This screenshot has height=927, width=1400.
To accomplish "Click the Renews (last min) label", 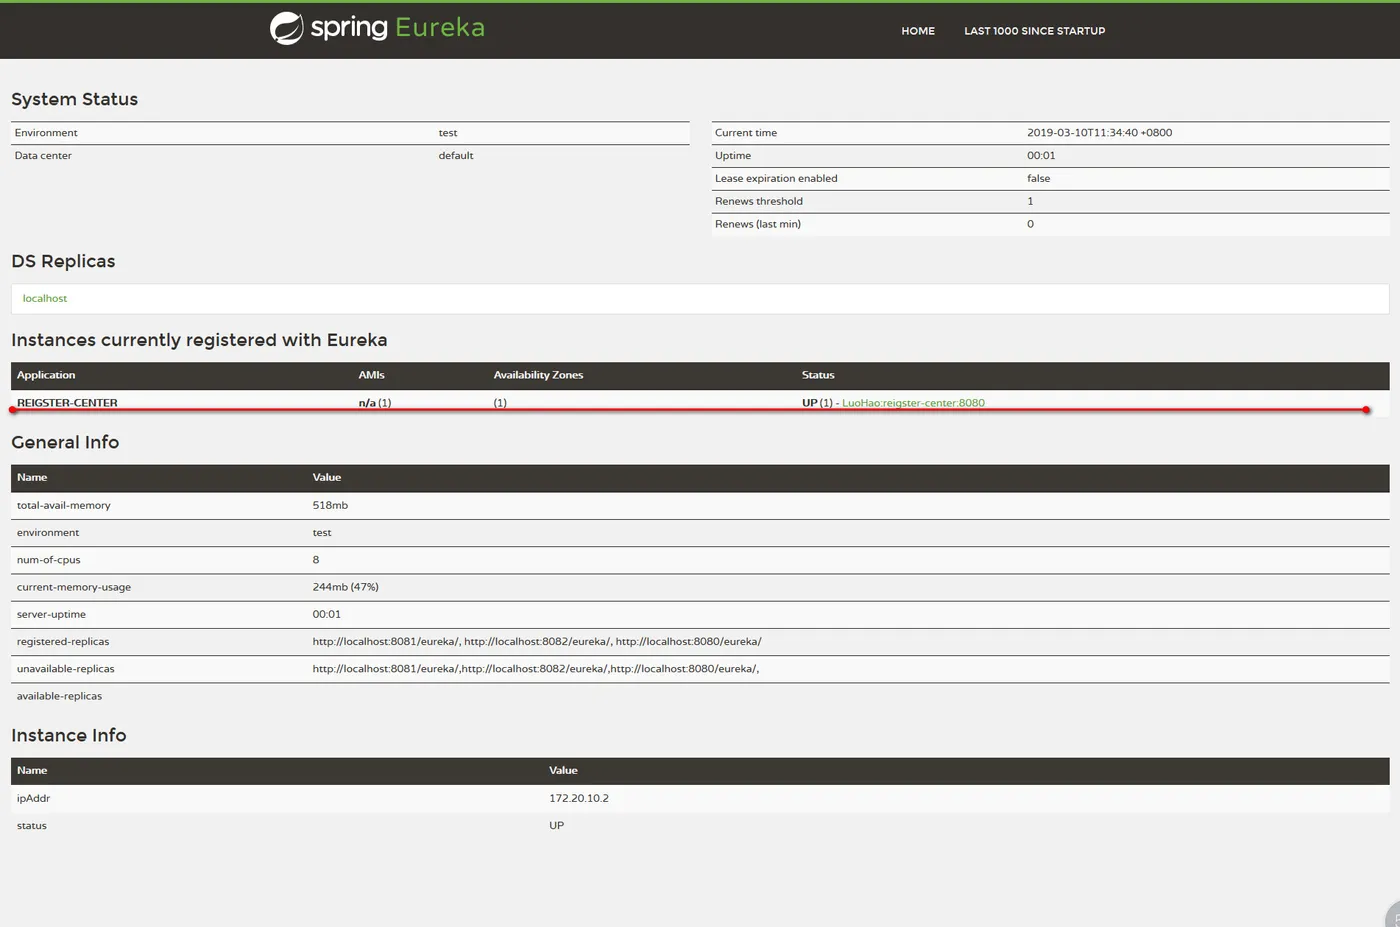I will click(758, 224).
